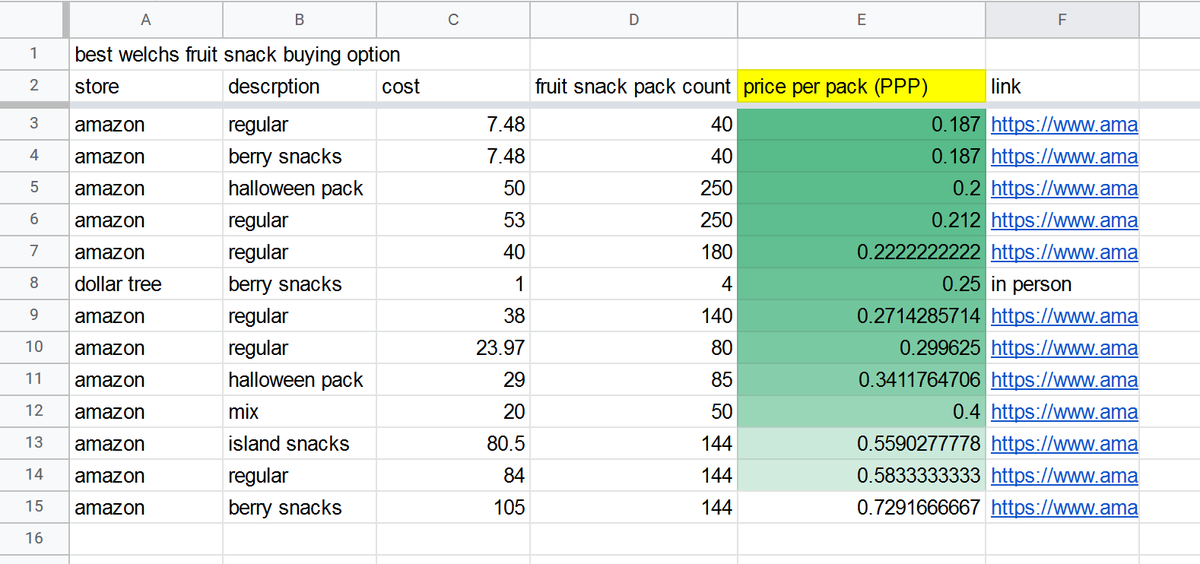Click the 'in person' cell
The image size is (1200, 564).
(x=1062, y=284)
